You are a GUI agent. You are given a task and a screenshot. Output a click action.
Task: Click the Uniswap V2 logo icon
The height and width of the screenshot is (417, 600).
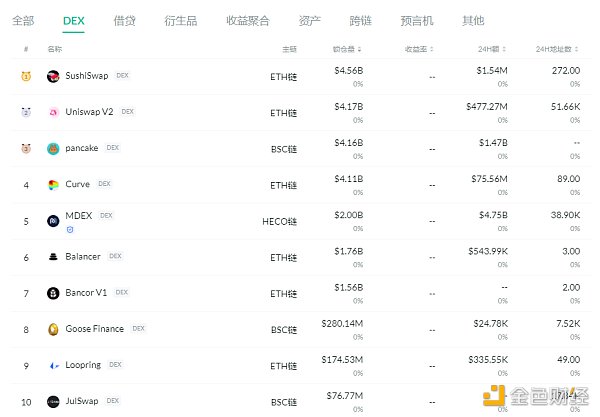[53, 112]
